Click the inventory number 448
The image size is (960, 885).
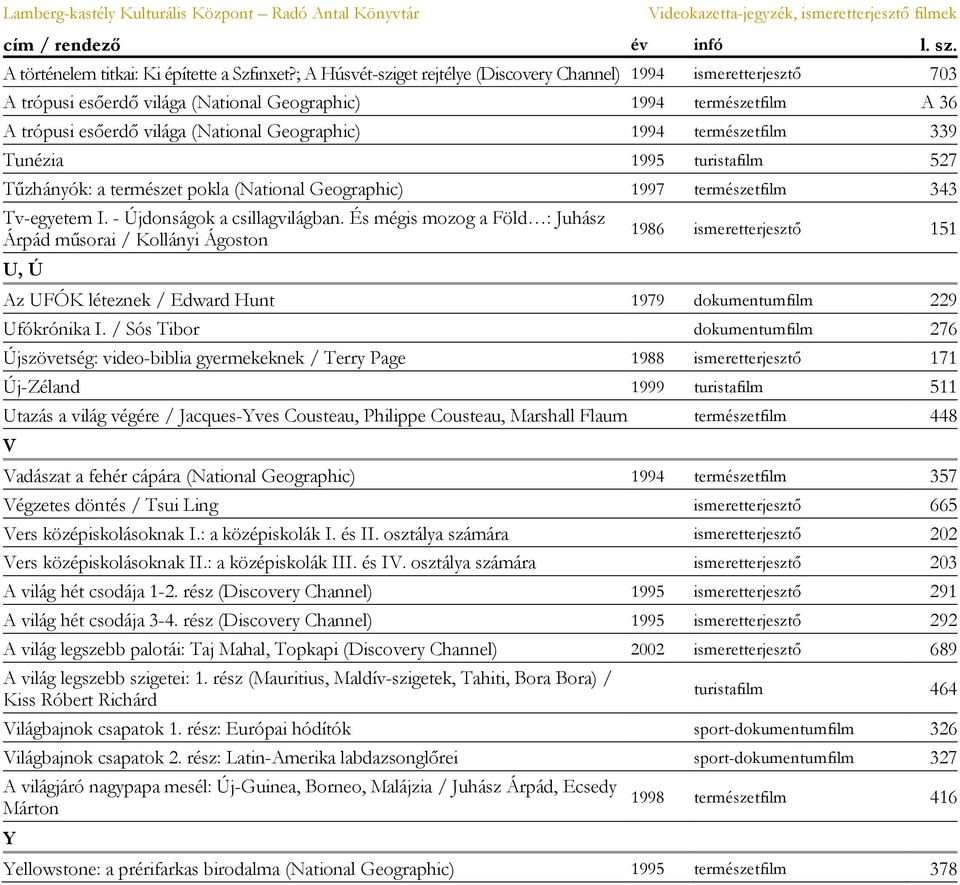pos(943,416)
